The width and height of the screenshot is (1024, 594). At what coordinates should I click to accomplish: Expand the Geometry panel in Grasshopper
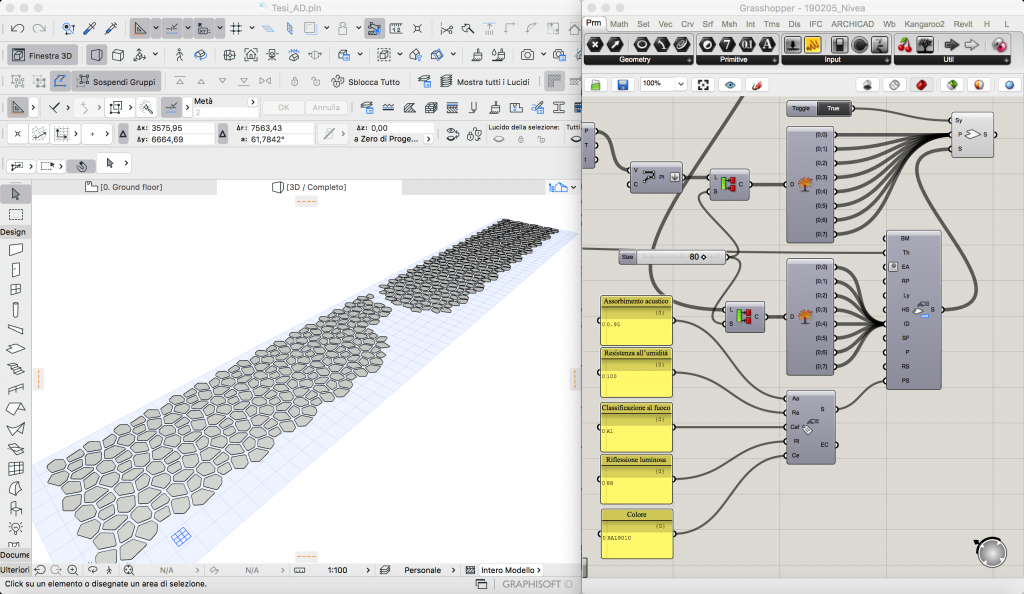coord(690,60)
